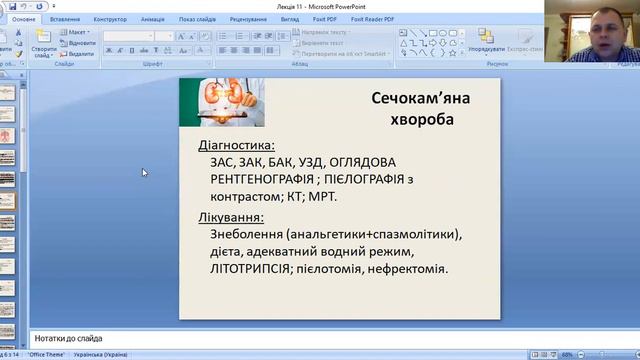Decrease font size with the shrink font icon
640x360 pixels.
tap(192, 37)
